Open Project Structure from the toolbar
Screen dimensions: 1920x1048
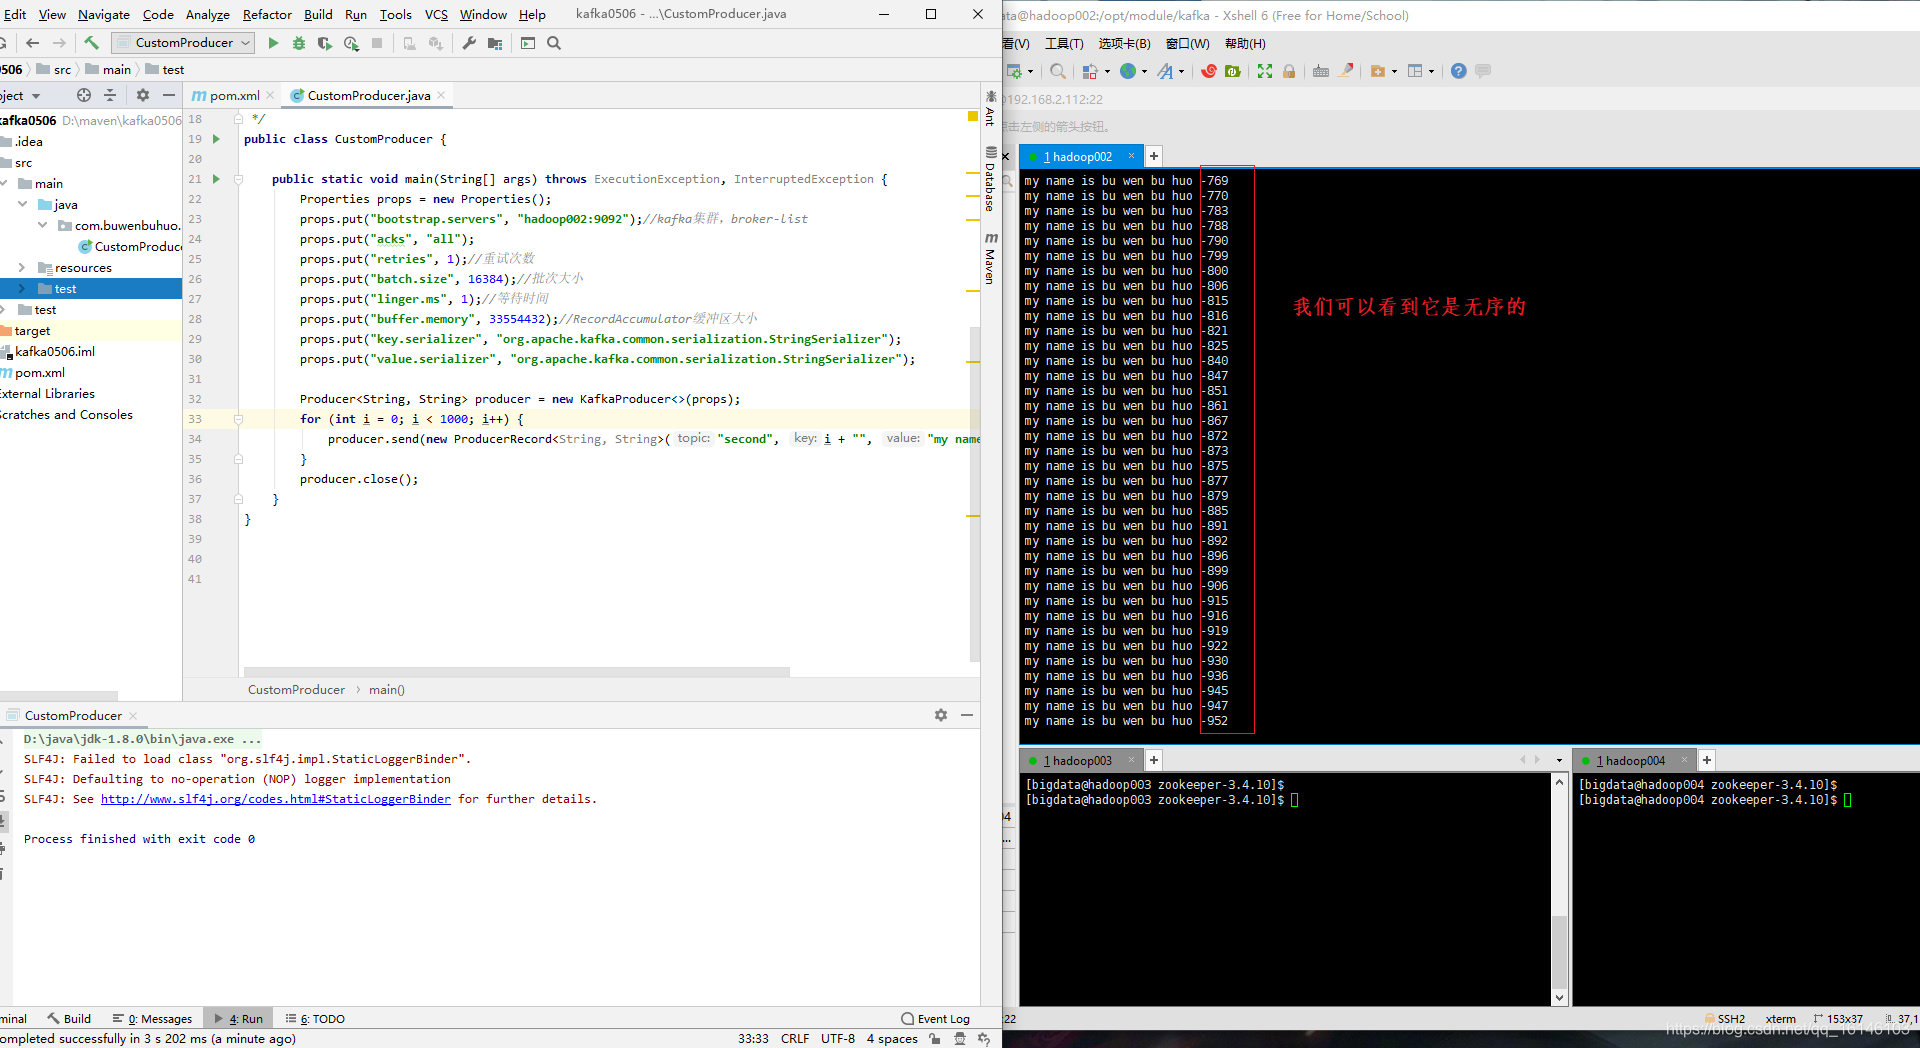495,43
